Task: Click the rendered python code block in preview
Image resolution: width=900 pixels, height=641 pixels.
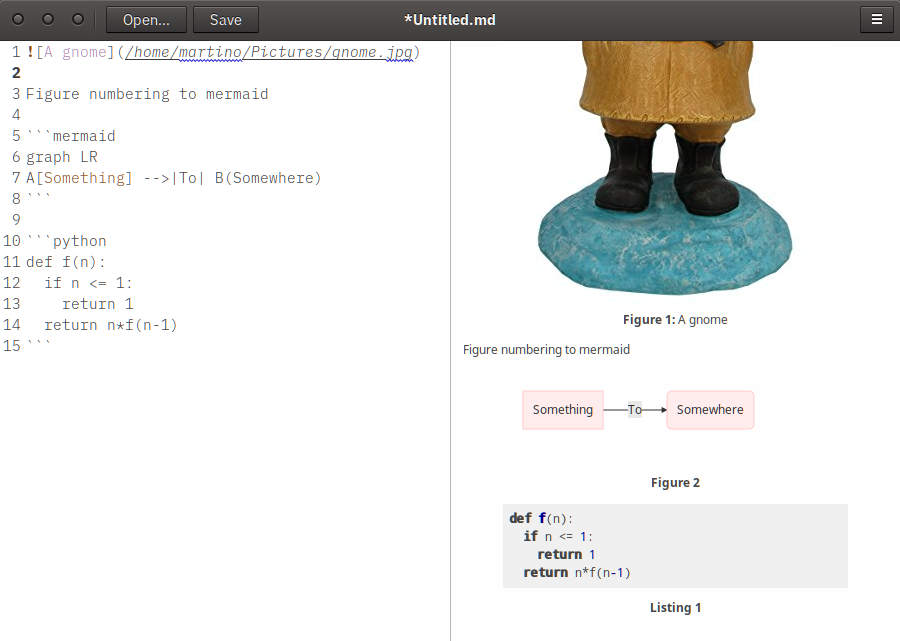Action: 675,546
